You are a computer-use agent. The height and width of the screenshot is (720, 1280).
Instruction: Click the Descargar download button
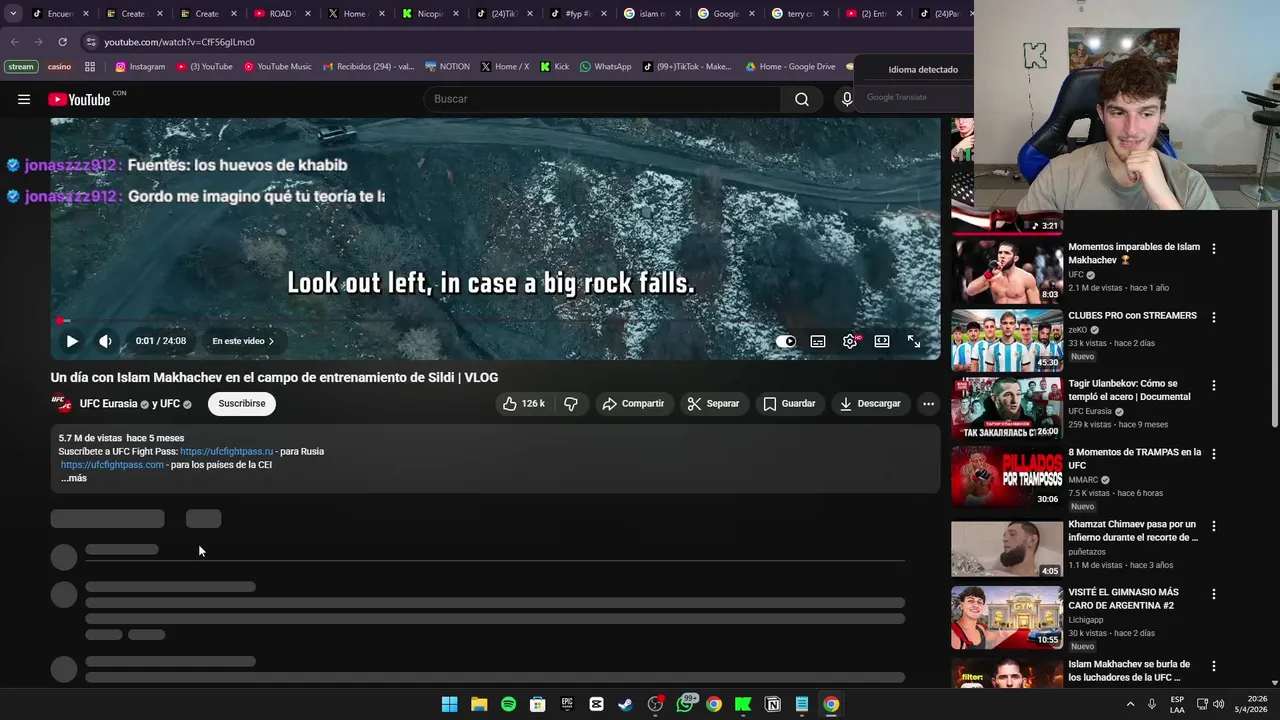click(x=870, y=403)
